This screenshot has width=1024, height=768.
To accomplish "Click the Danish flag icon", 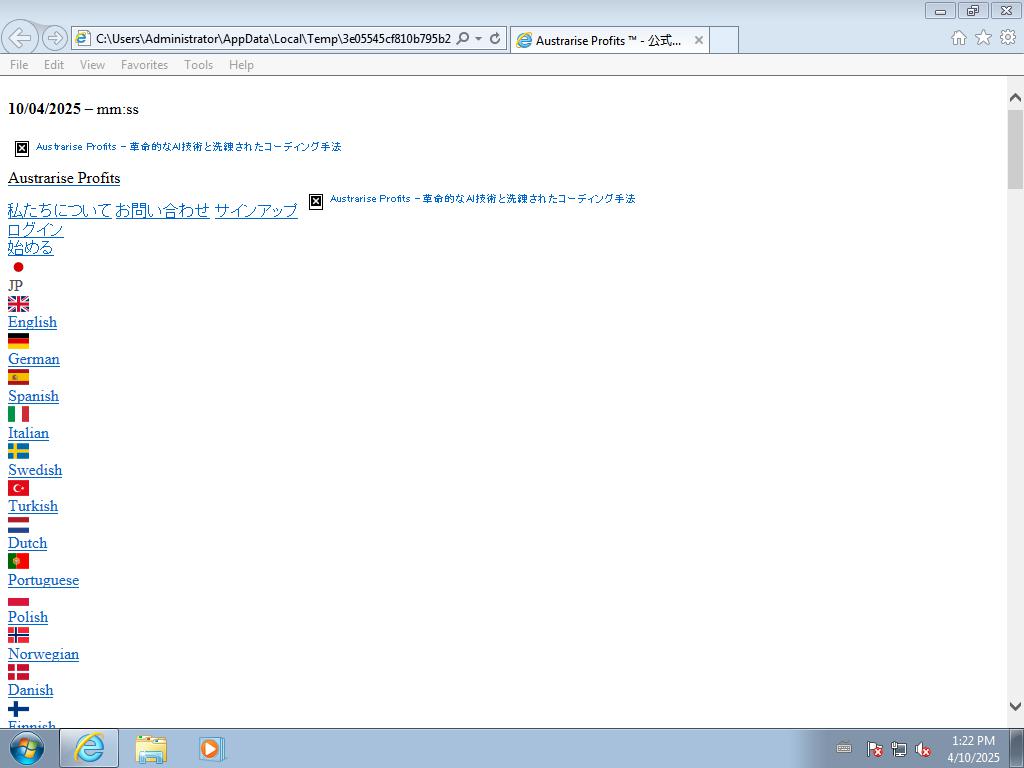I will click(x=18, y=672).
